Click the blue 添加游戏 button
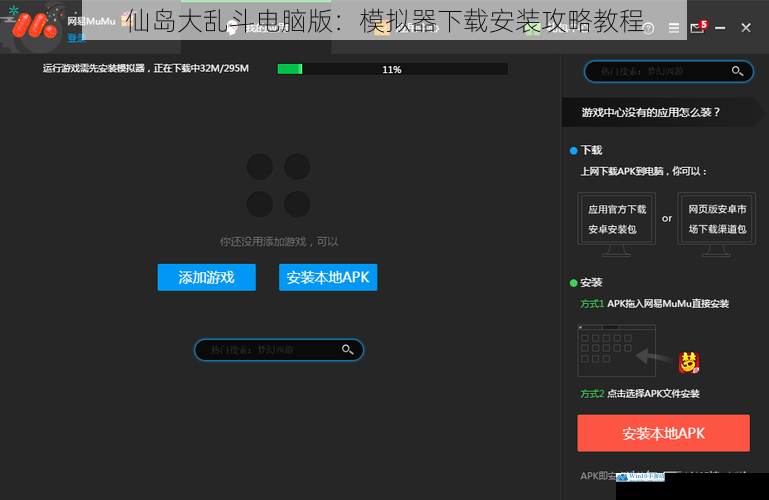Viewport: 769px width, 500px height. pyautogui.click(x=206, y=277)
